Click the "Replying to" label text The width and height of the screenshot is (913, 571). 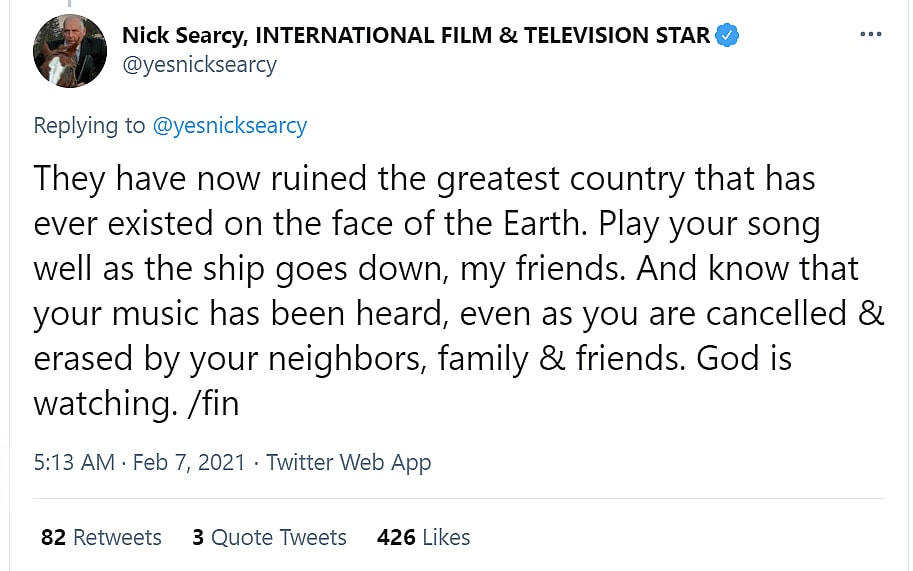[90, 125]
